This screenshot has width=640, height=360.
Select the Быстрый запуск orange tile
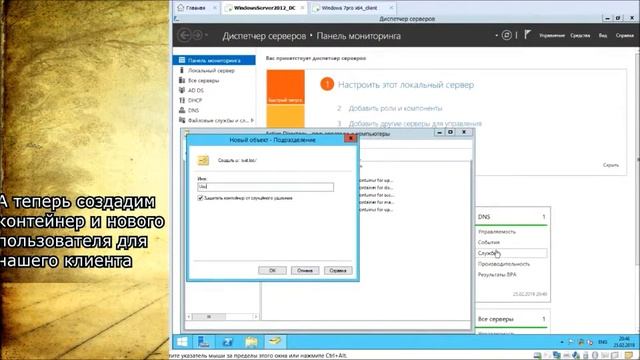pos(286,87)
